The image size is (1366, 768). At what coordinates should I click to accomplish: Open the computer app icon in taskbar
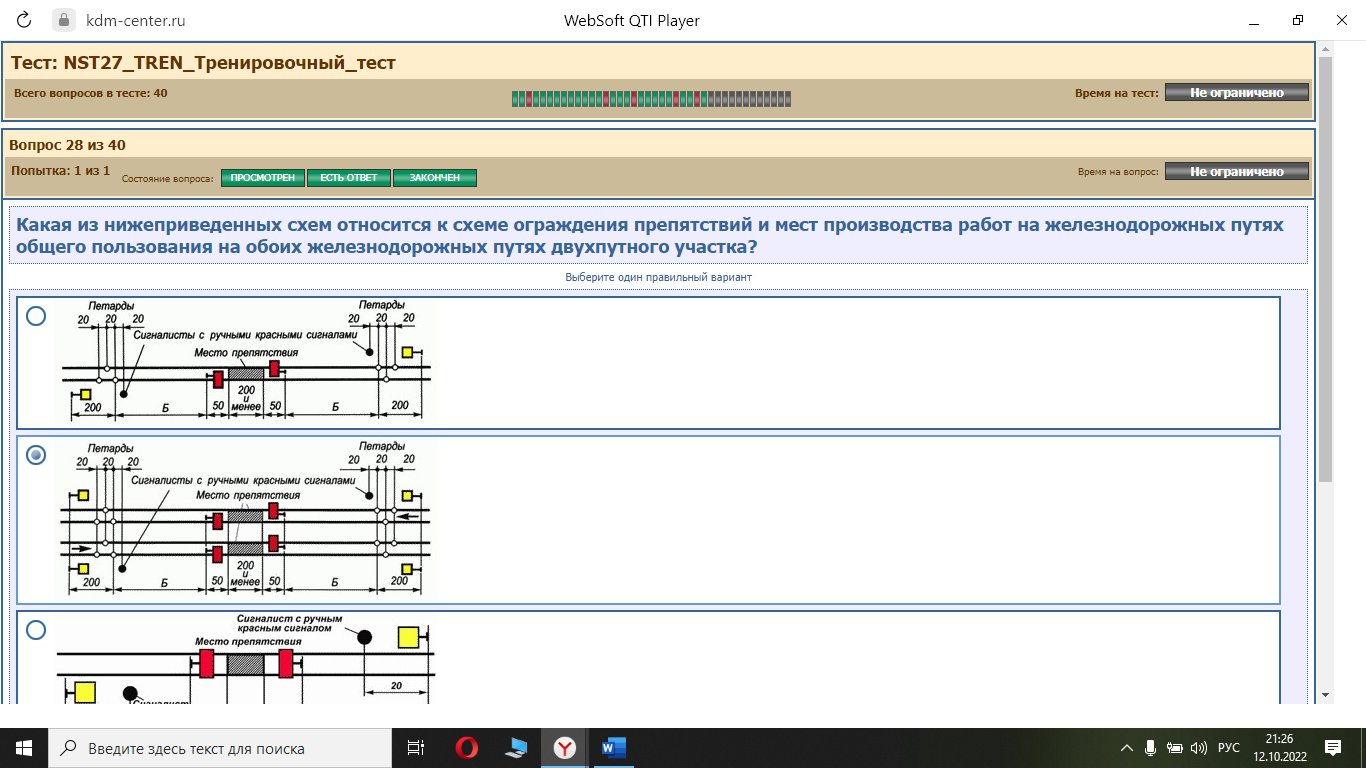pos(516,748)
